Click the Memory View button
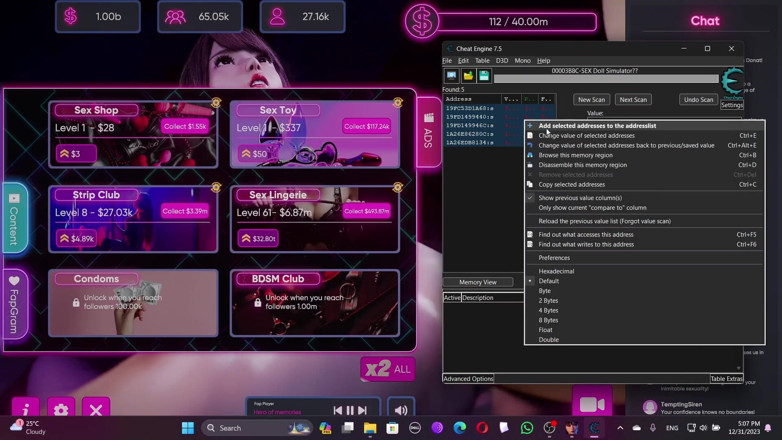Viewport: 782px width, 440px height. tap(478, 282)
